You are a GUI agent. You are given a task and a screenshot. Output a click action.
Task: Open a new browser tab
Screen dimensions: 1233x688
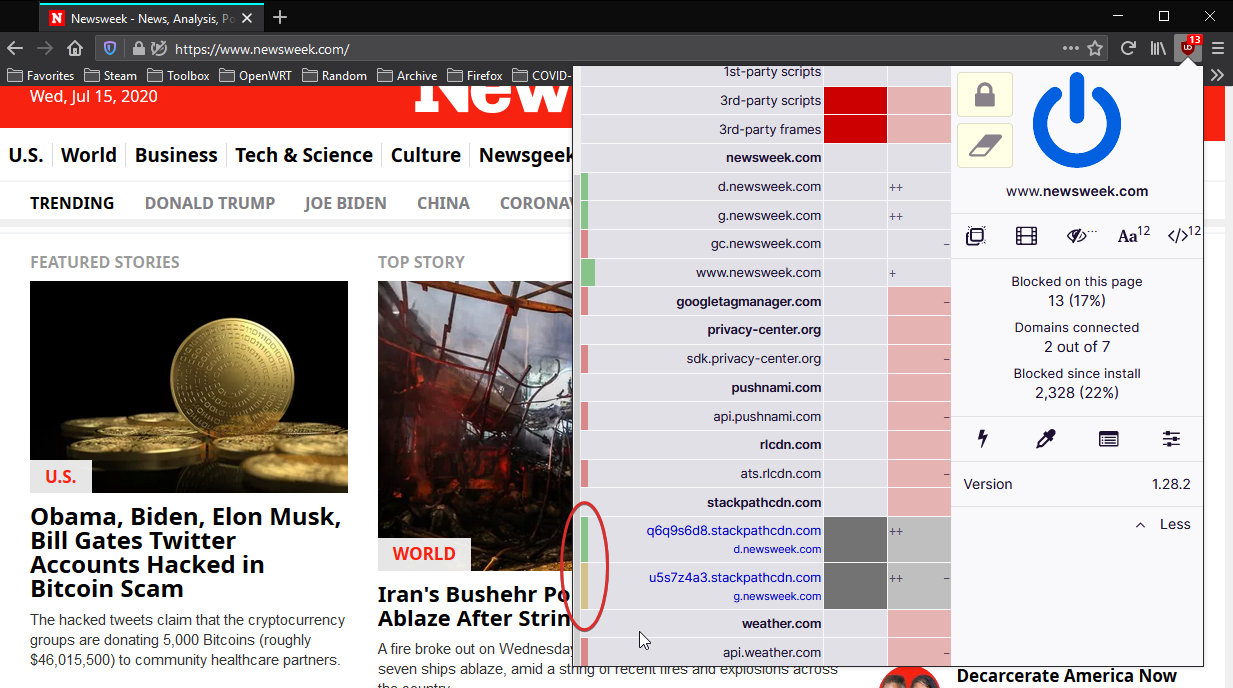tap(280, 17)
